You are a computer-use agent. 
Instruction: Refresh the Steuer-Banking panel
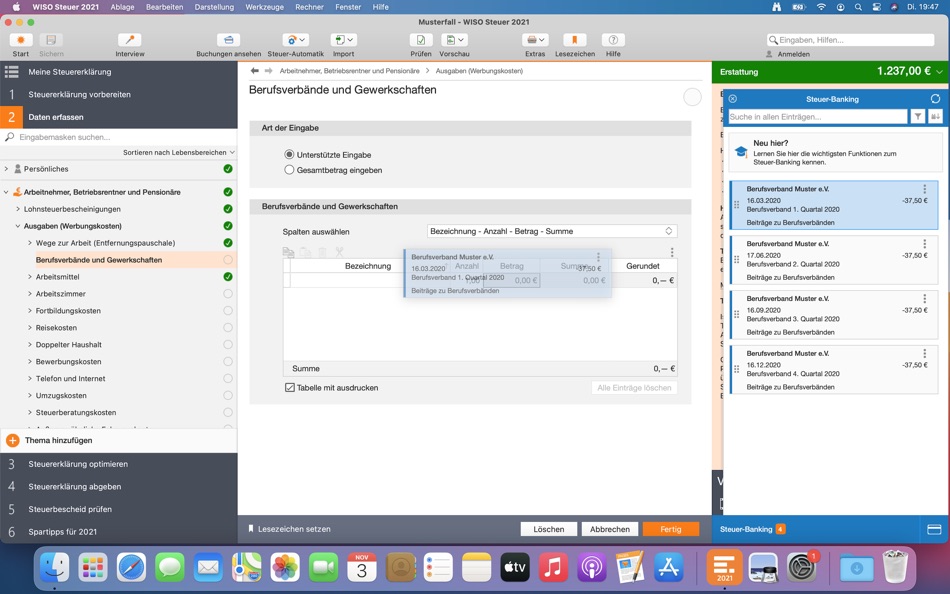[936, 97]
